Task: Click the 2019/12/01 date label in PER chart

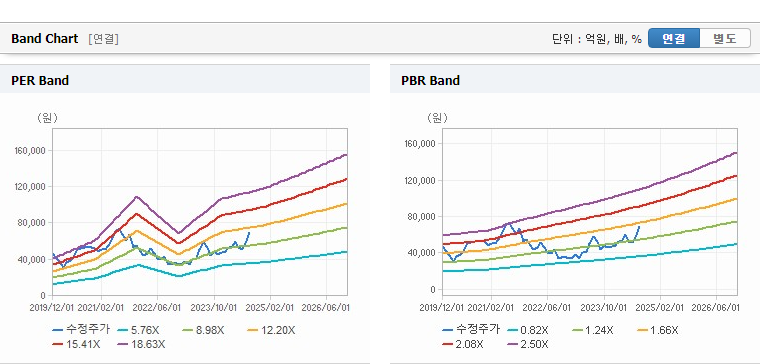Action: (52, 308)
